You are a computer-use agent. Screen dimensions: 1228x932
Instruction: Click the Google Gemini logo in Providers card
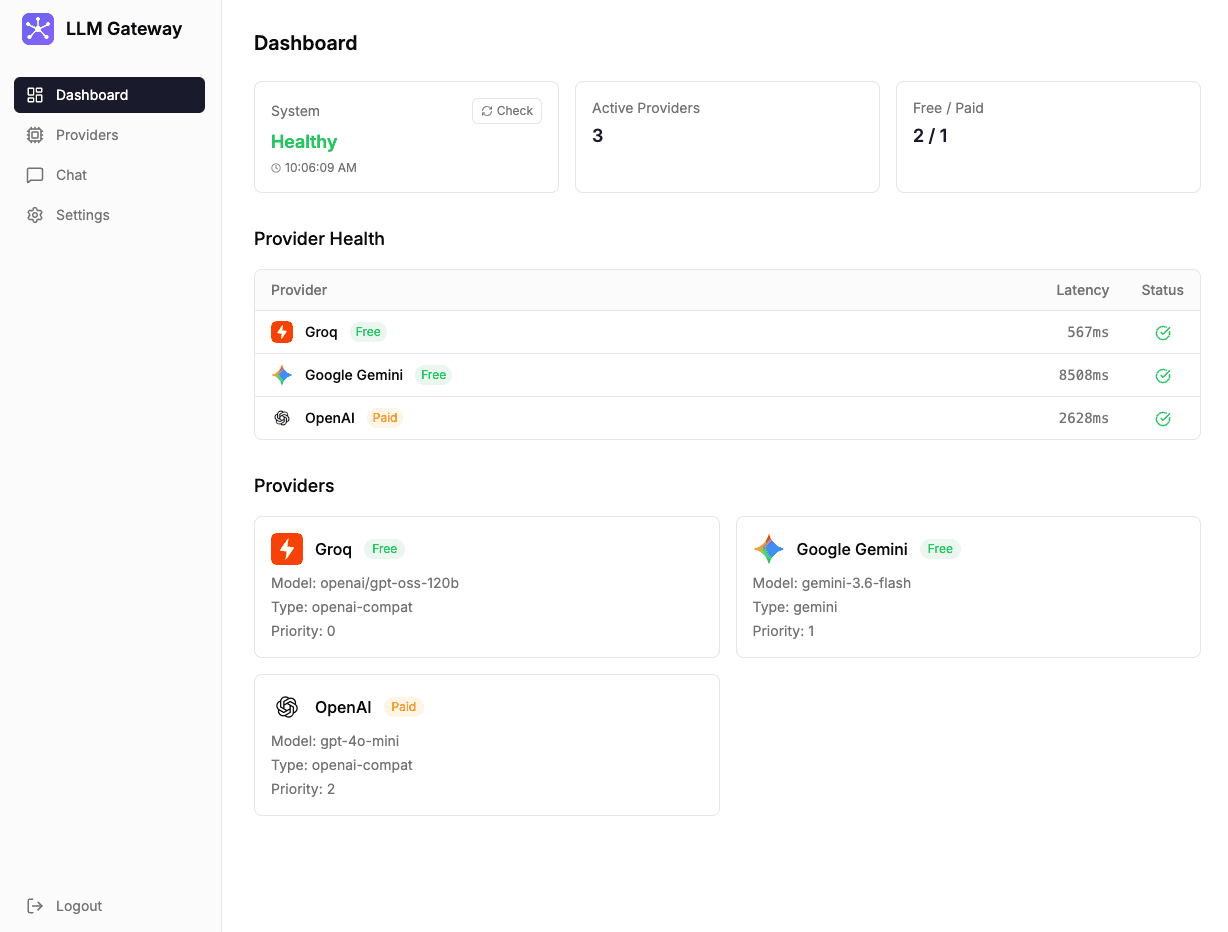coord(769,549)
